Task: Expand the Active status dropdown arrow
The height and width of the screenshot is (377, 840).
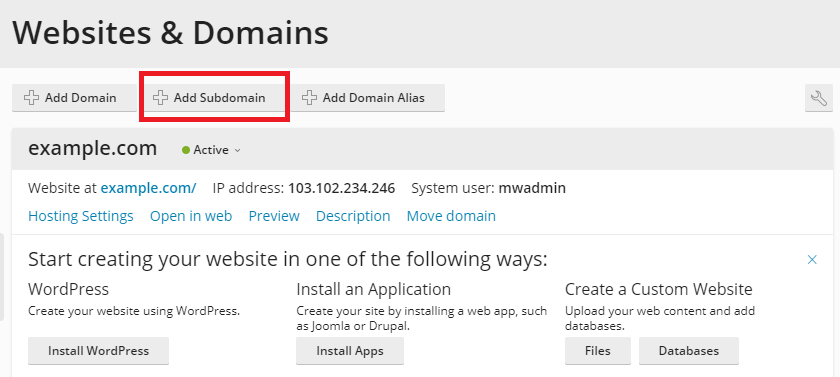Action: (238, 151)
